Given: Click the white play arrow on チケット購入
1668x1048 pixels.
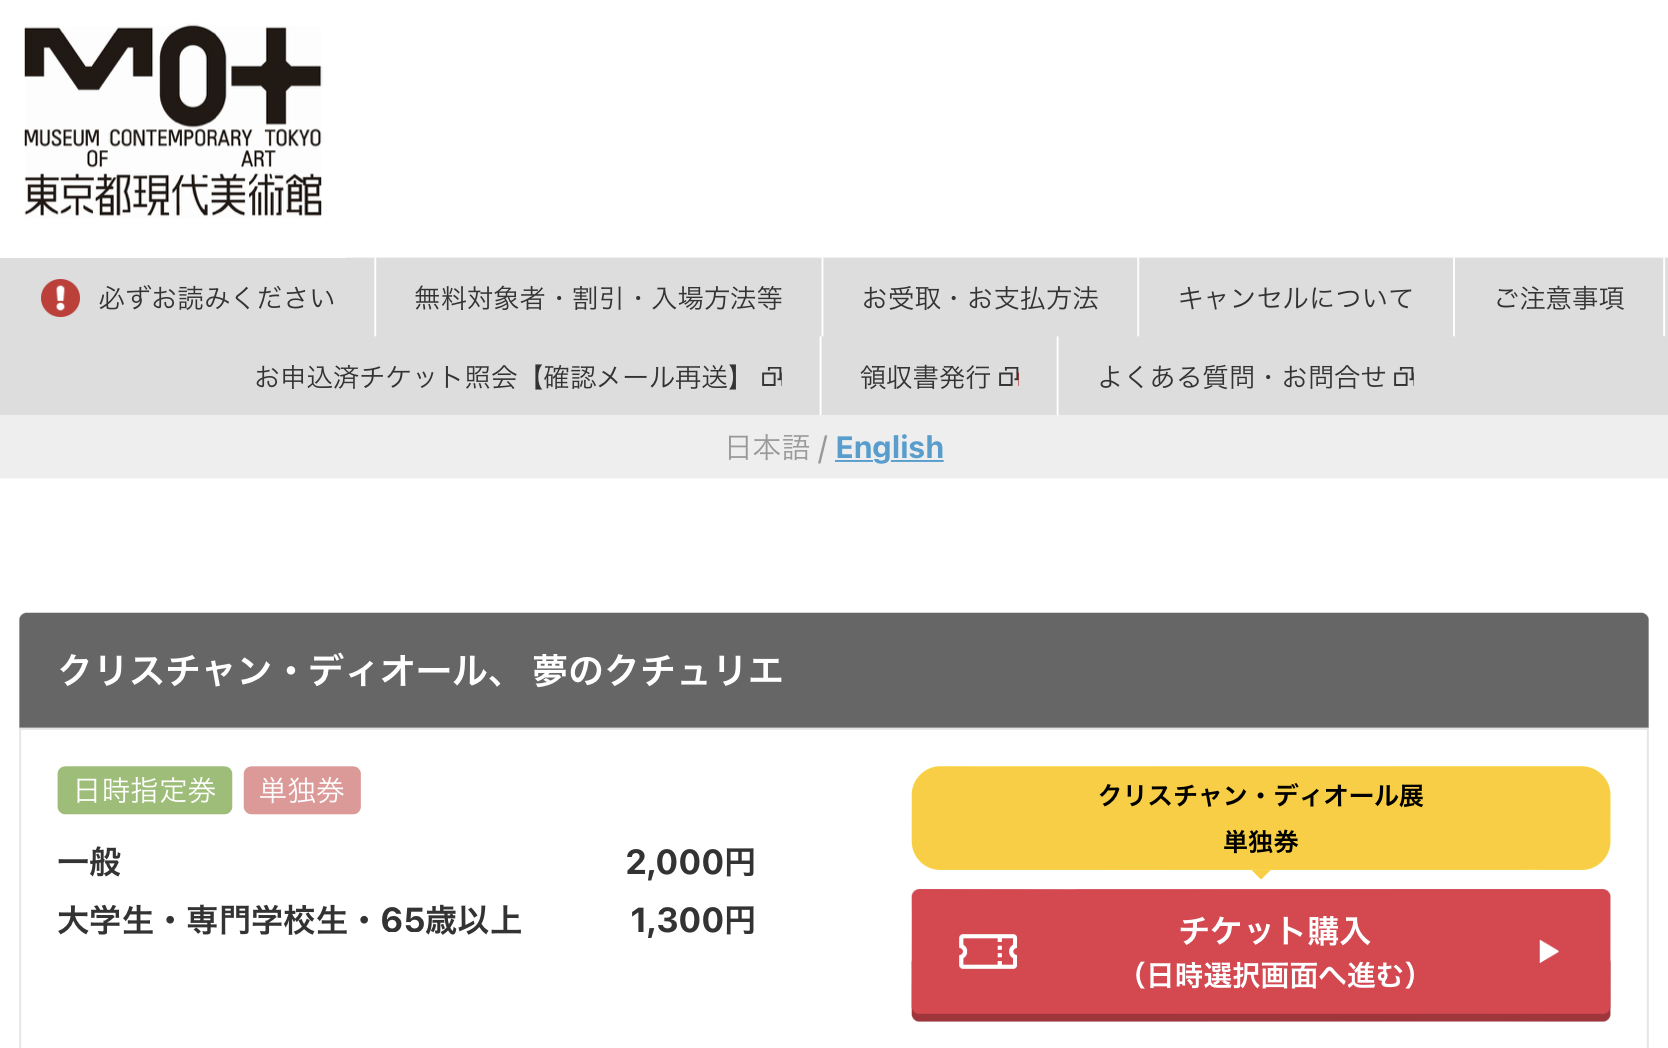Looking at the screenshot, I should [1548, 951].
